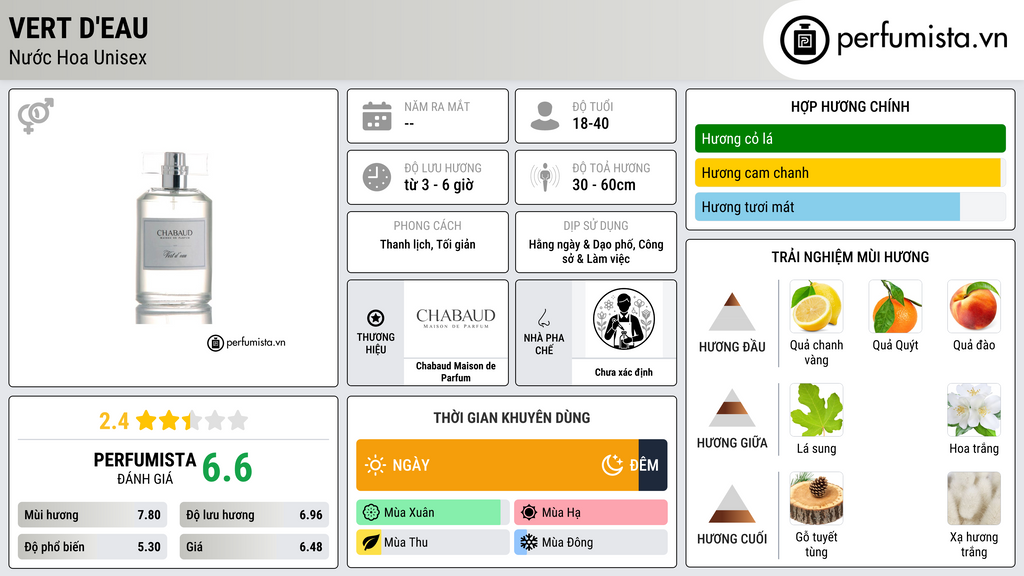Click the Hằng ngày & Dạo phố occasion text
This screenshot has height=576, width=1024.
(x=596, y=251)
